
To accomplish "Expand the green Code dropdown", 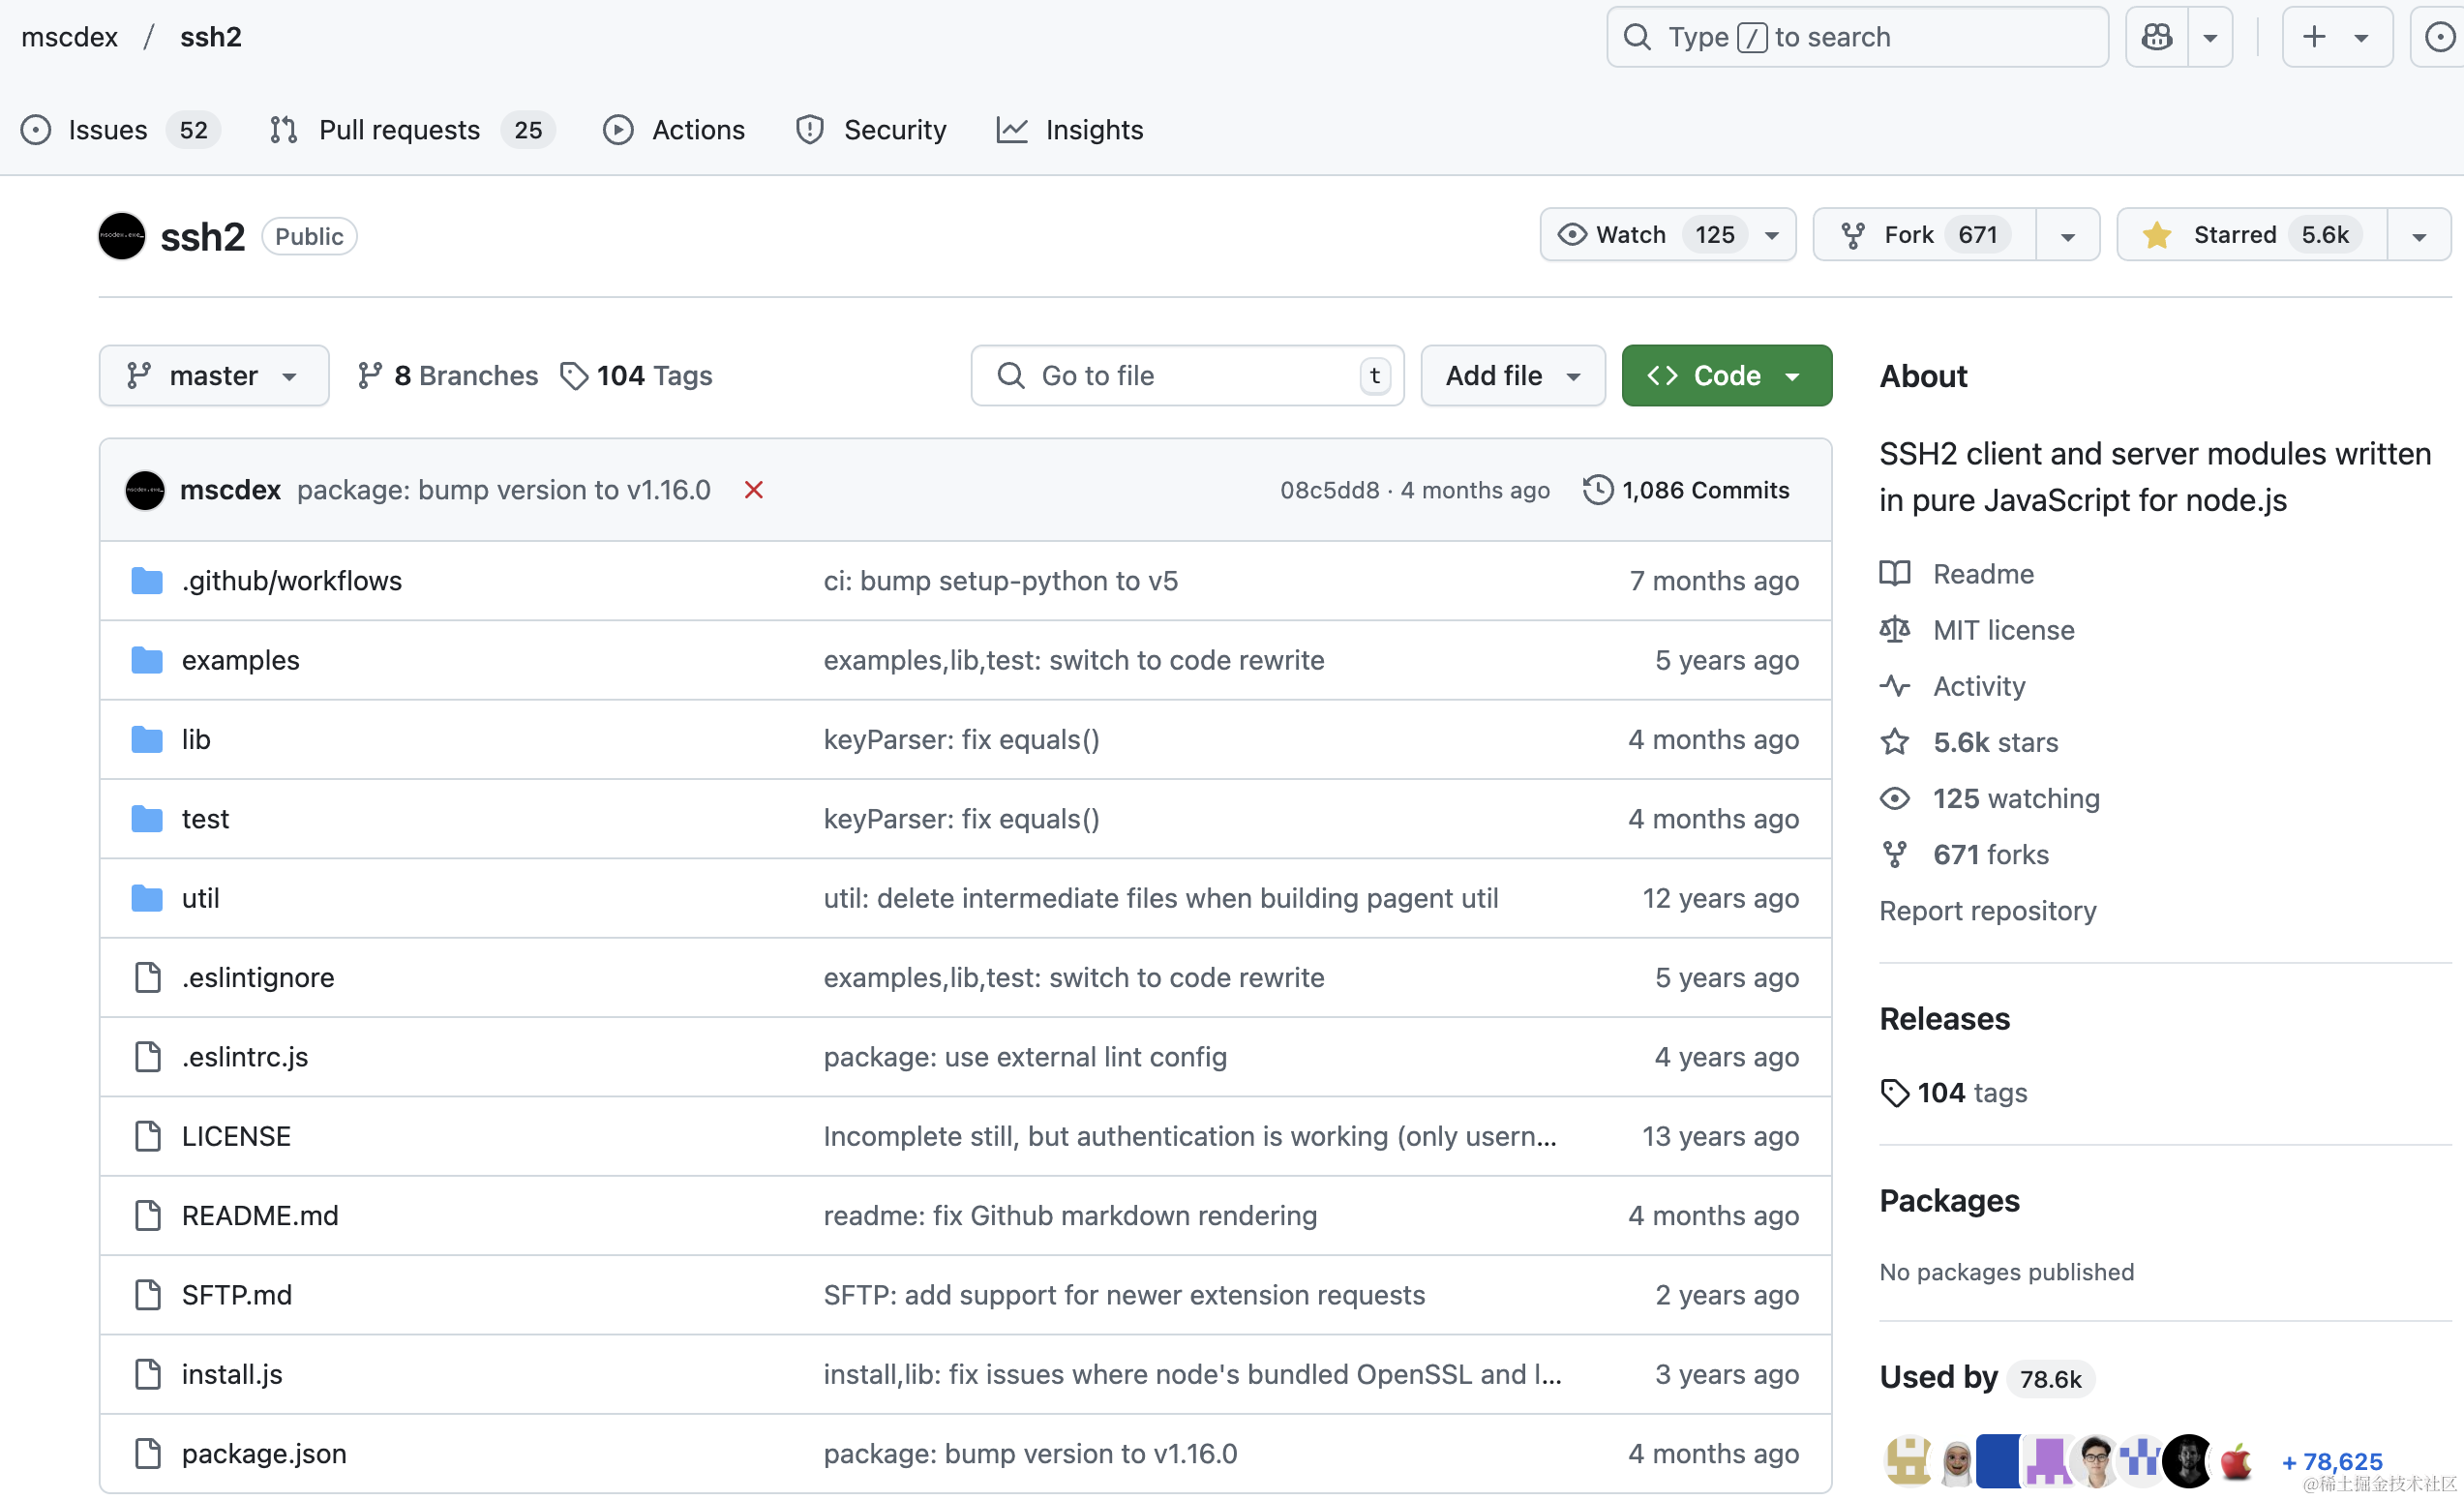I will (1726, 376).
